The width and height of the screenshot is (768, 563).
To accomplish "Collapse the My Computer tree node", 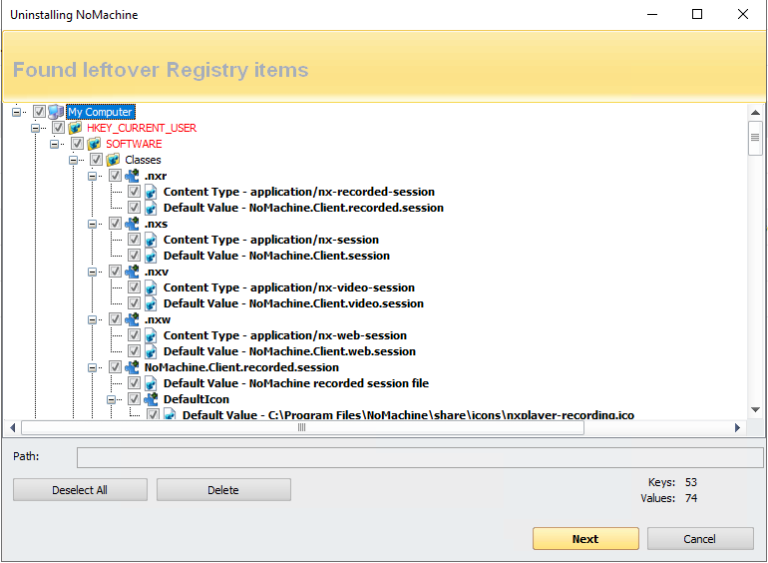I will [16, 112].
